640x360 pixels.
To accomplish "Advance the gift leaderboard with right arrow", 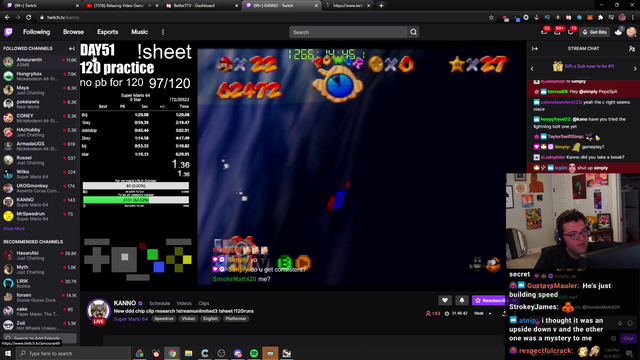I will click(x=635, y=69).
